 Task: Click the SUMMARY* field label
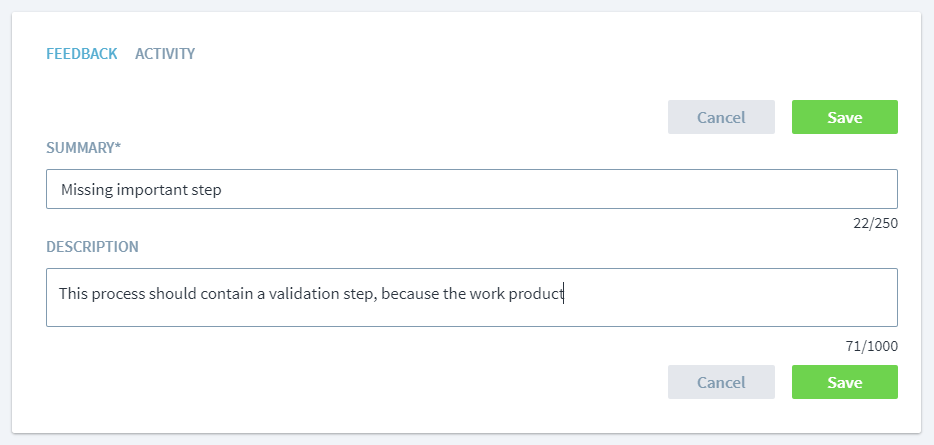coord(83,148)
